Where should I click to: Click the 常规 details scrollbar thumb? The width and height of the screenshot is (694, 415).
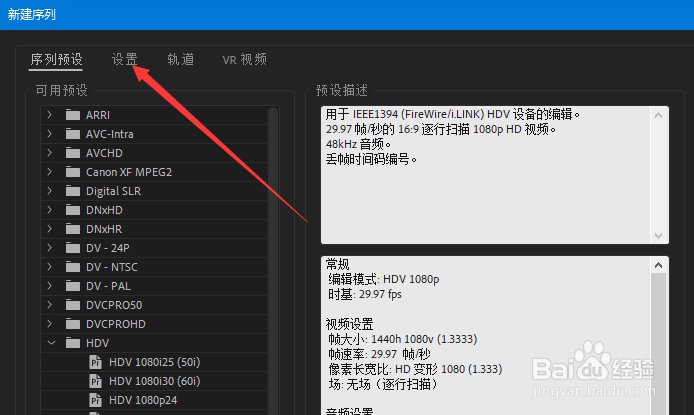659,344
